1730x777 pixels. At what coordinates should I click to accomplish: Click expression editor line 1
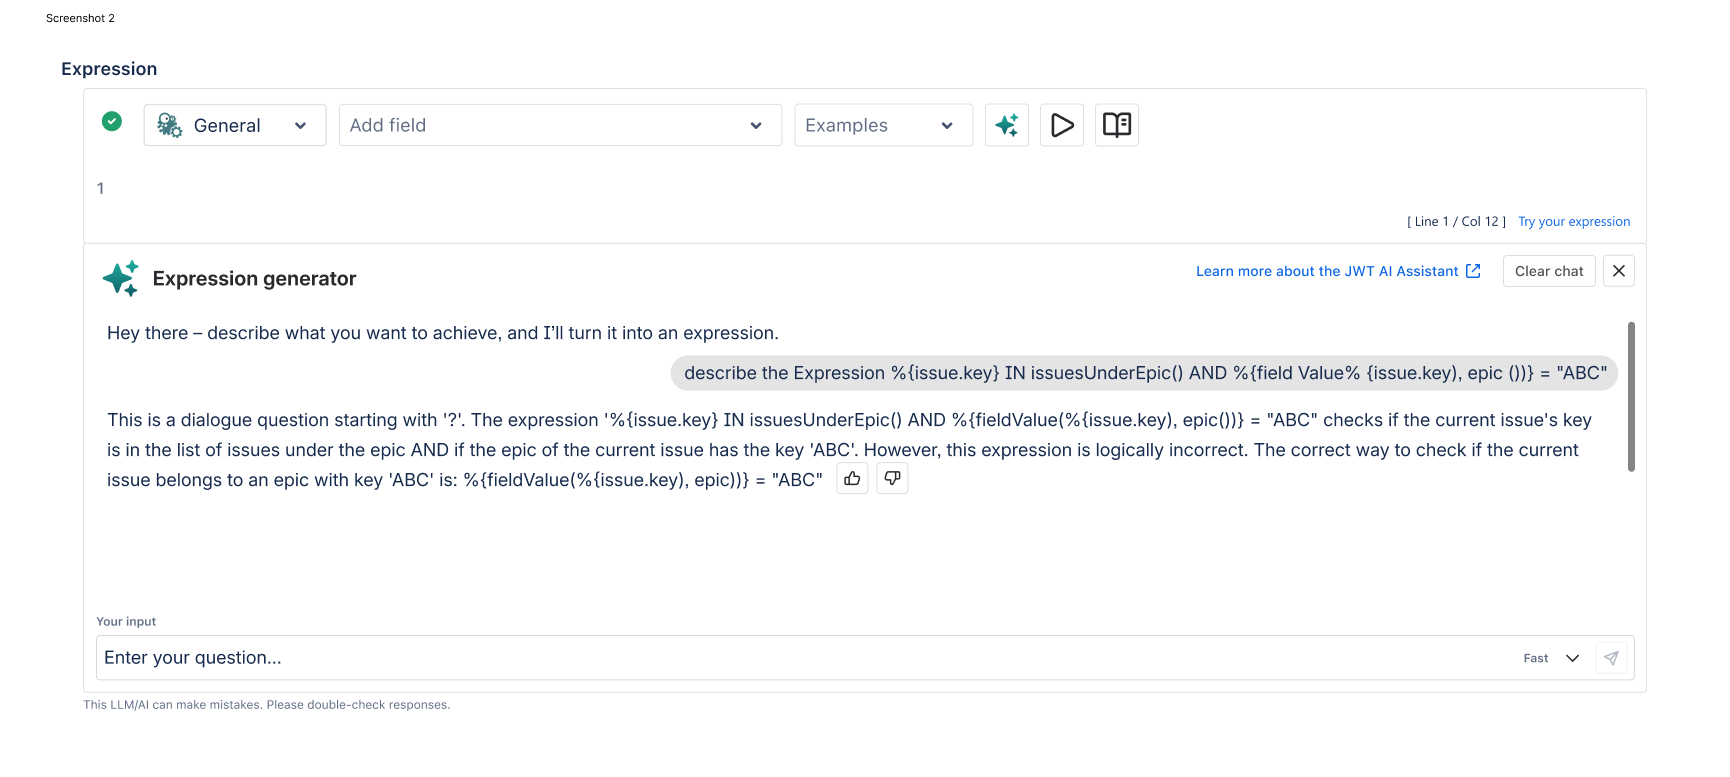pyautogui.click(x=865, y=188)
